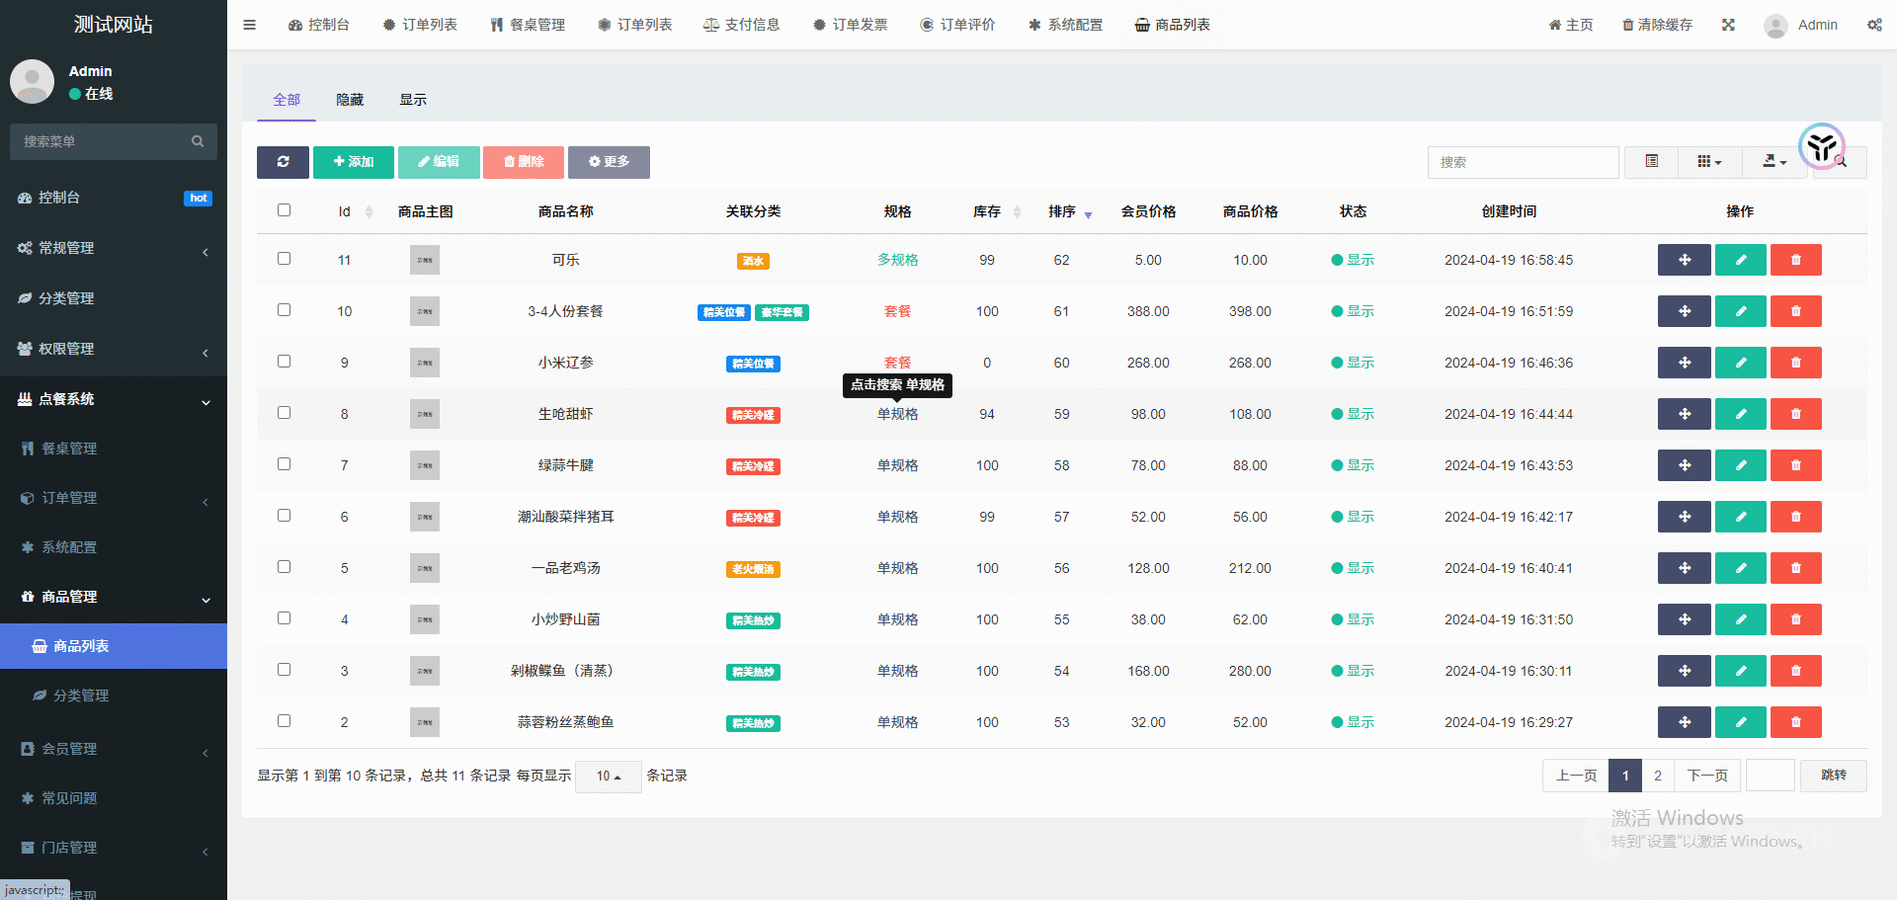The image size is (1897, 900).
Task: Click the 酒水 orange category tag
Action: pyautogui.click(x=752, y=261)
